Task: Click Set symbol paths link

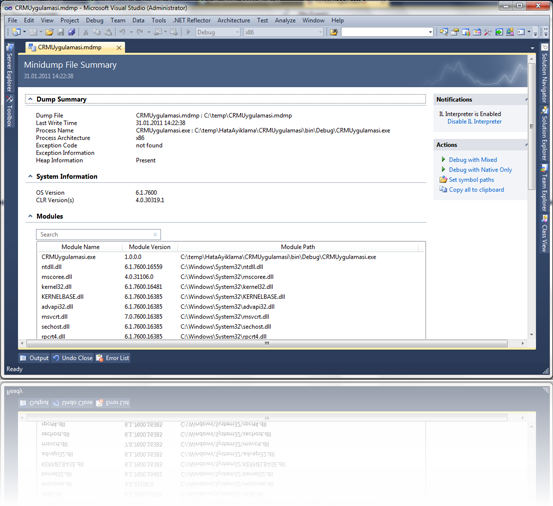Action: (471, 180)
